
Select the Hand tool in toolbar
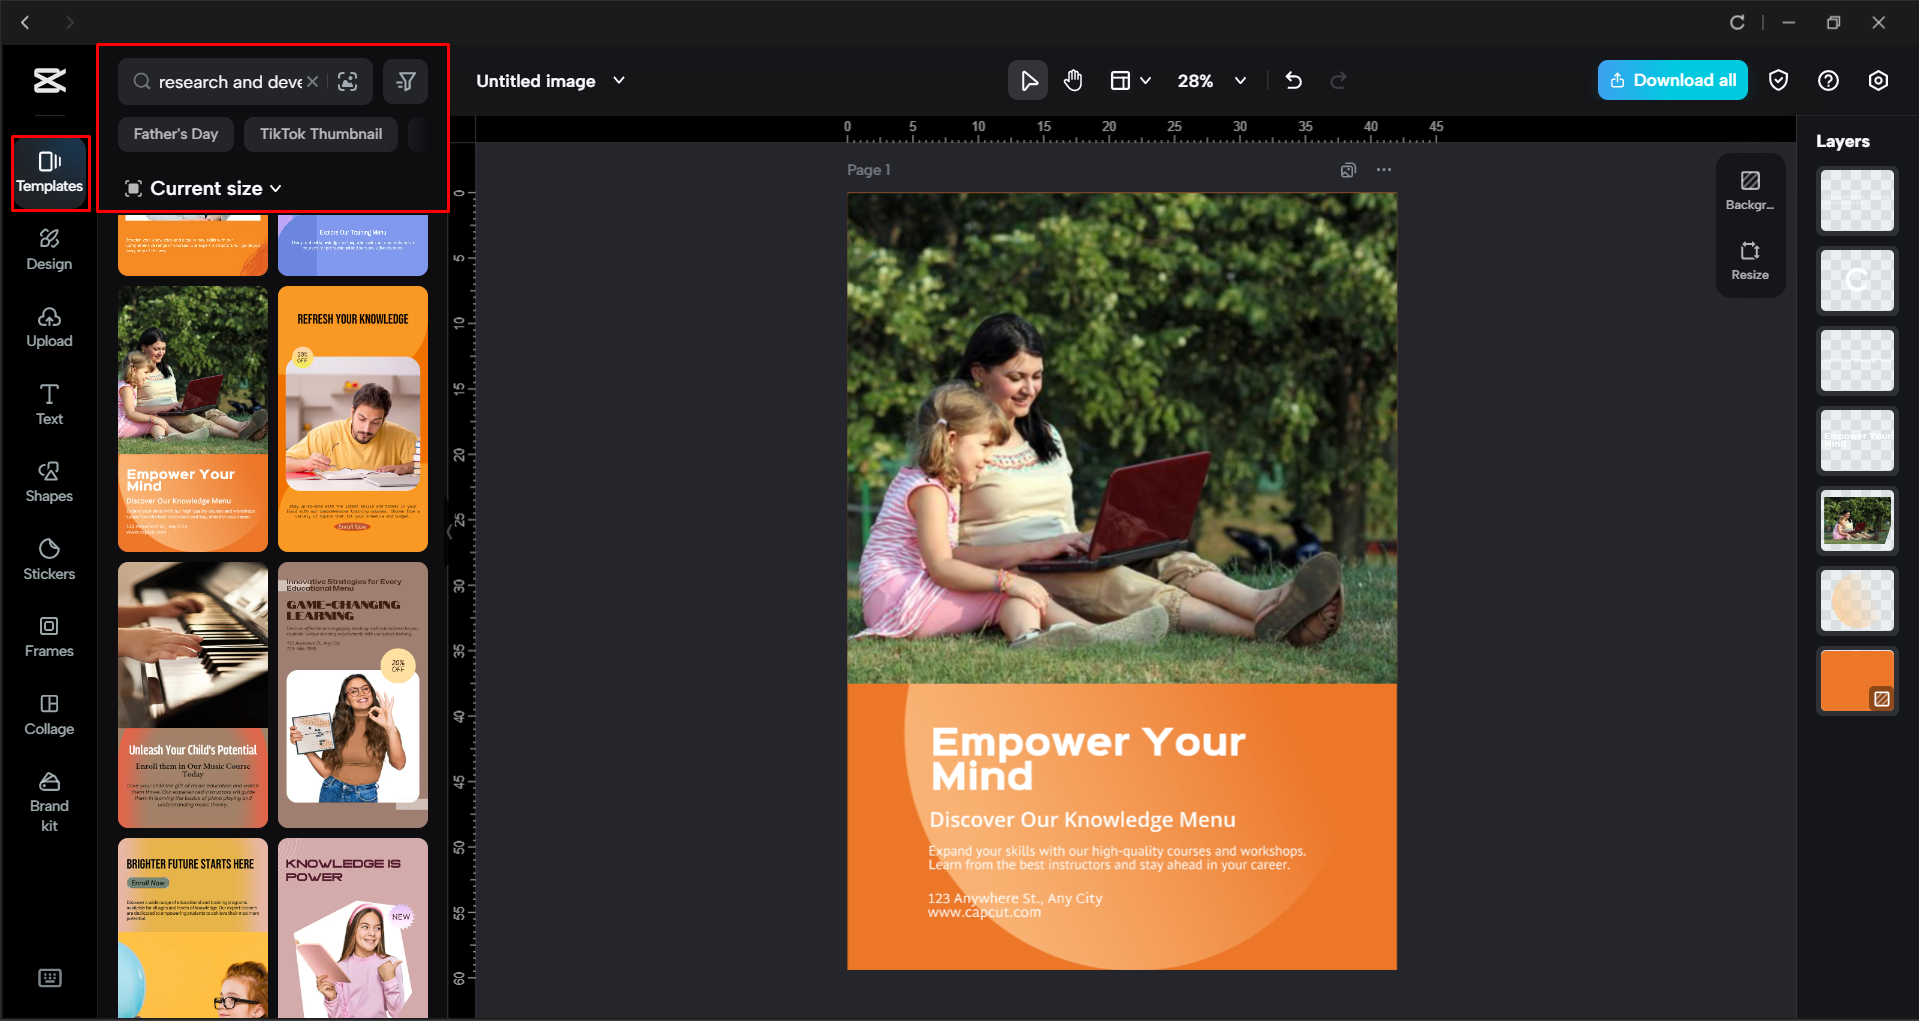coord(1073,80)
